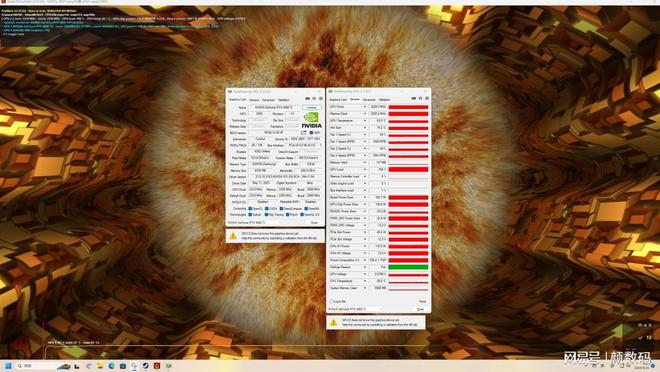Click validation notice text under Sensors window
This screenshot has width=660, height=372.
[x=380, y=323]
